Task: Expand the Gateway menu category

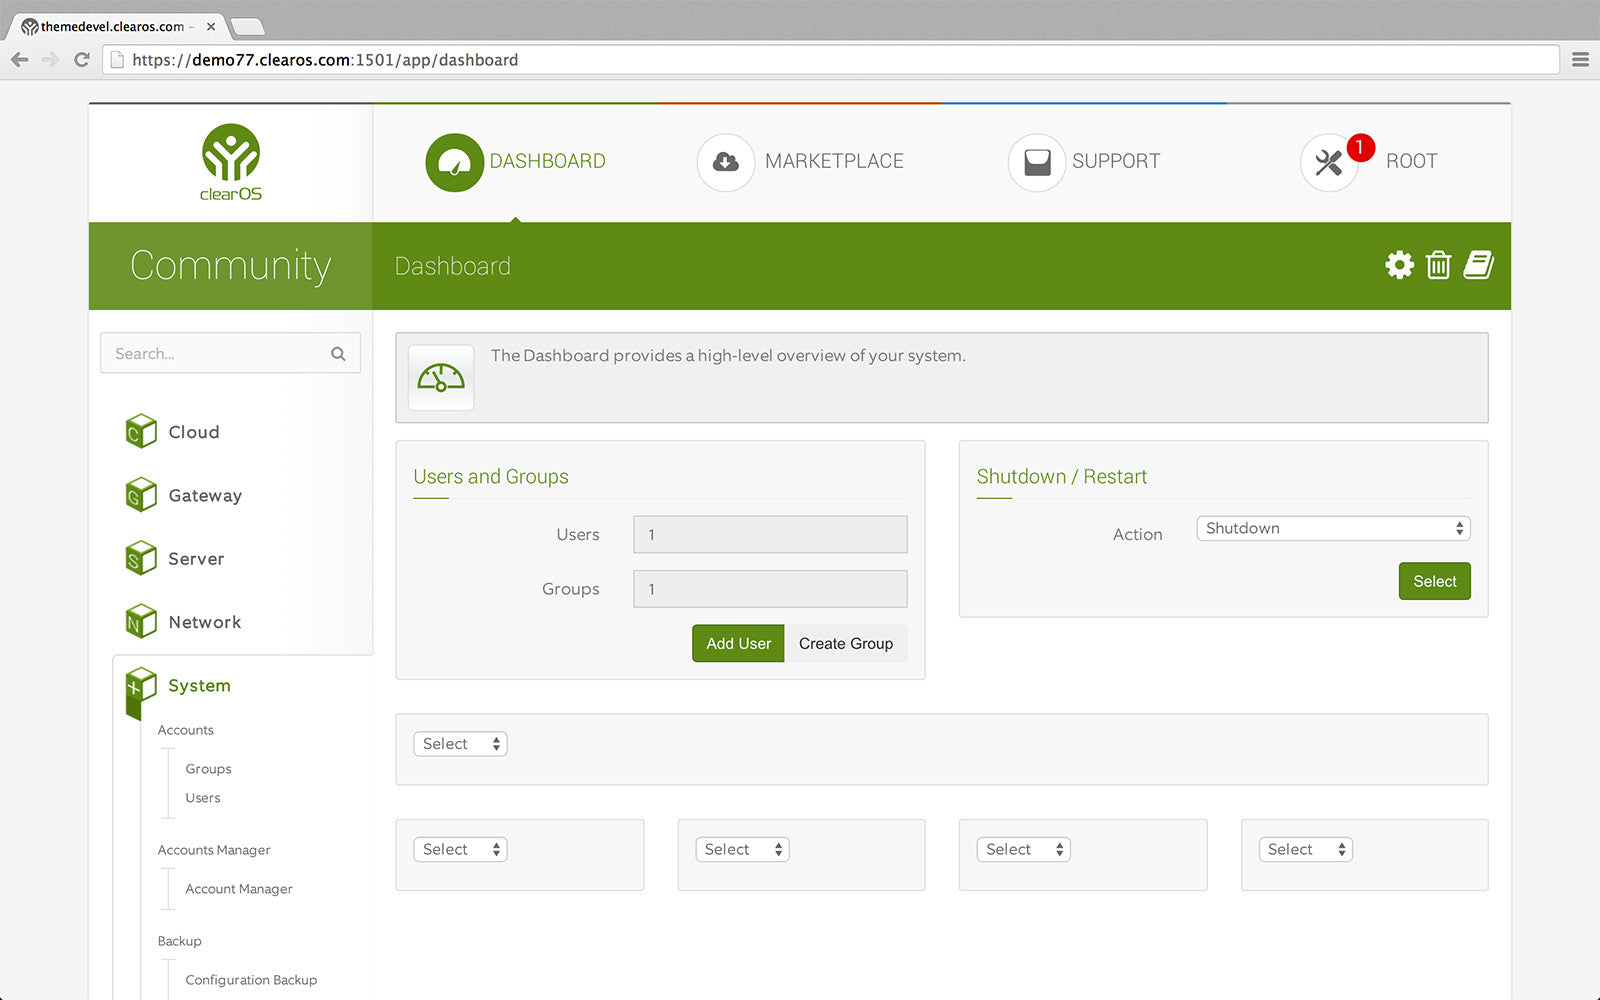Action: click(x=205, y=495)
